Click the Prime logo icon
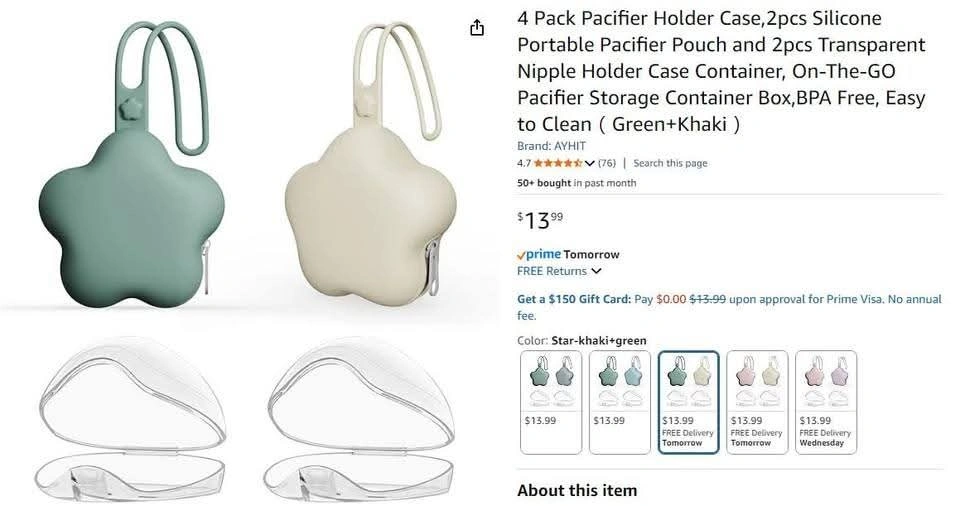Viewport: 960px width, 506px height. pyautogui.click(x=539, y=254)
